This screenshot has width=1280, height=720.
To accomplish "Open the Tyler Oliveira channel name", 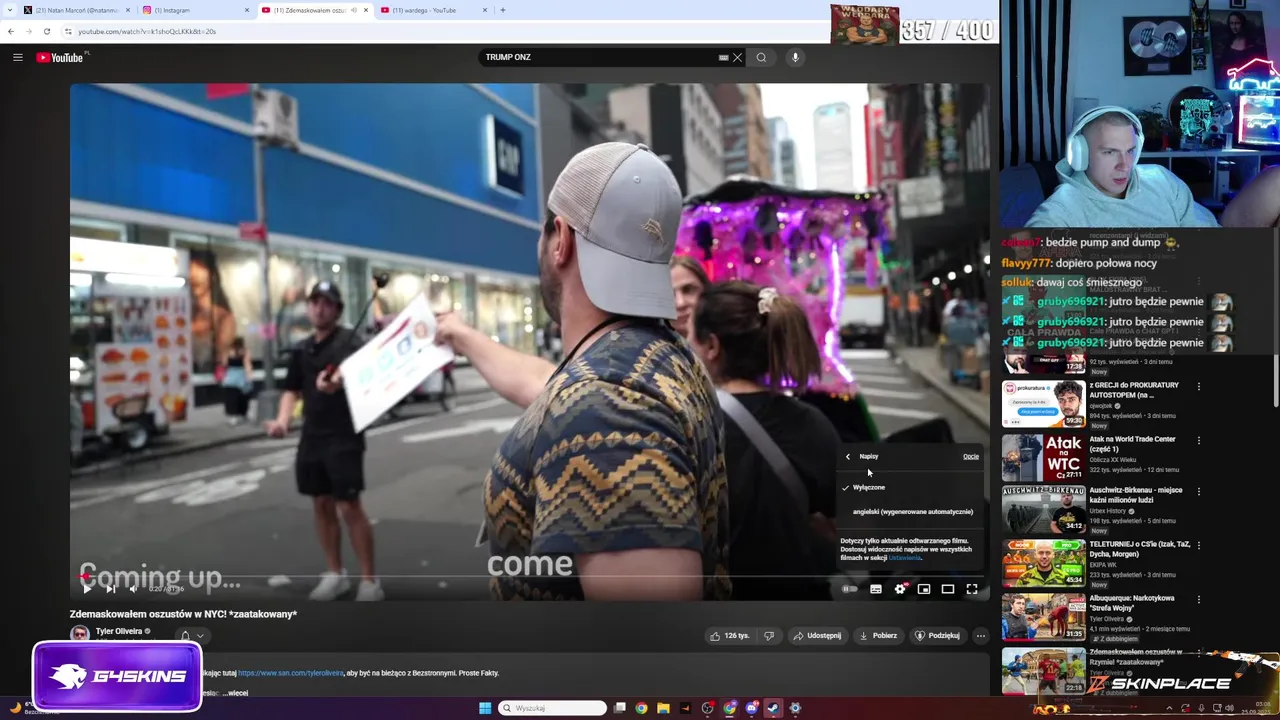I will tap(119, 631).
